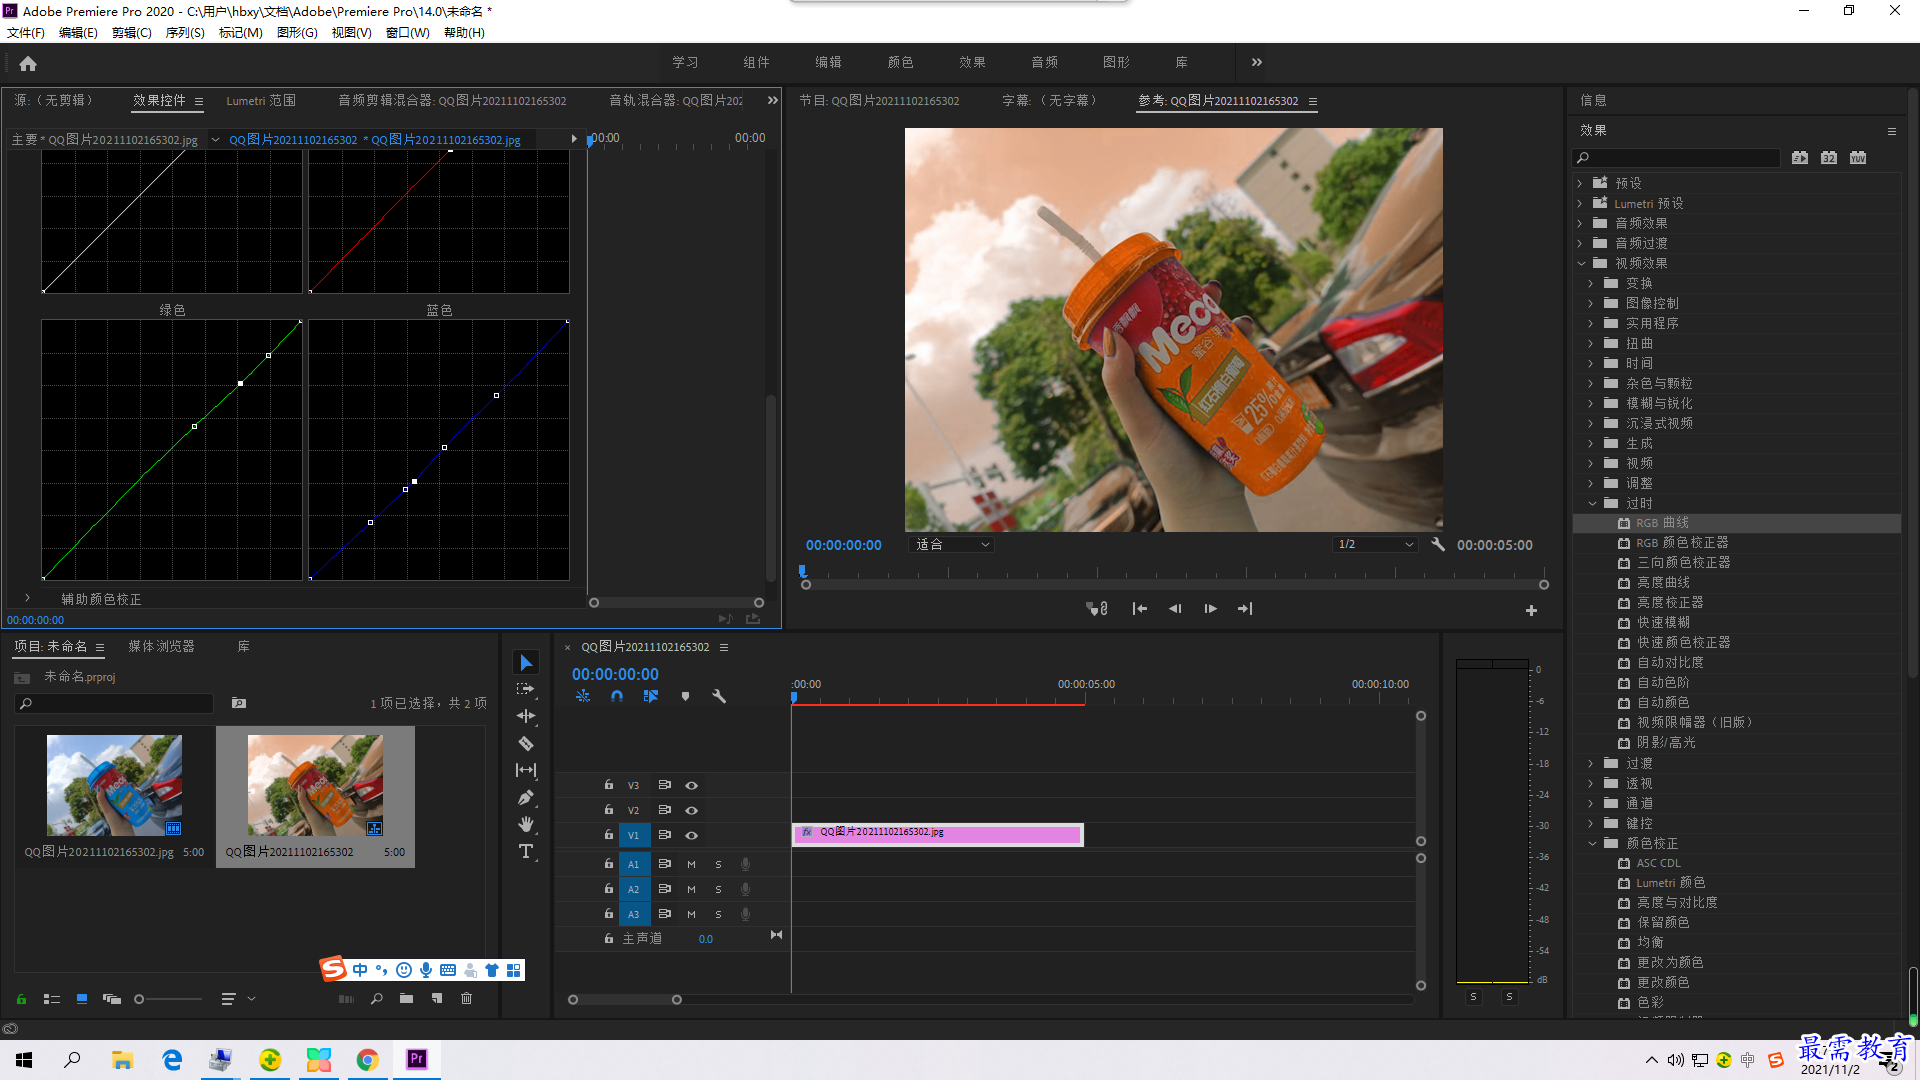Click the Button Editor plus icon

1531,610
